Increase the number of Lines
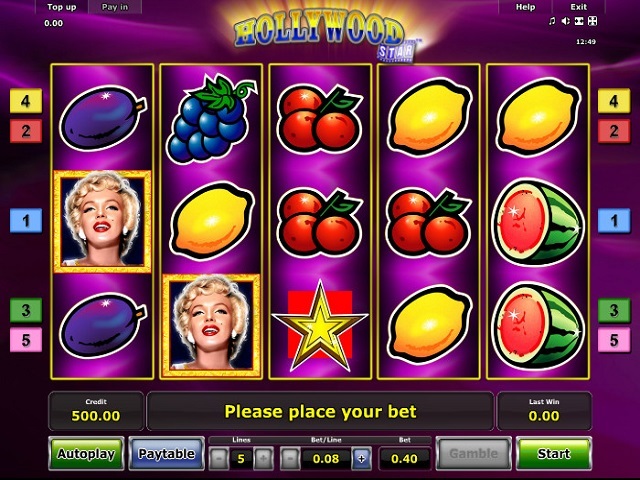640x480 pixels. click(263, 459)
